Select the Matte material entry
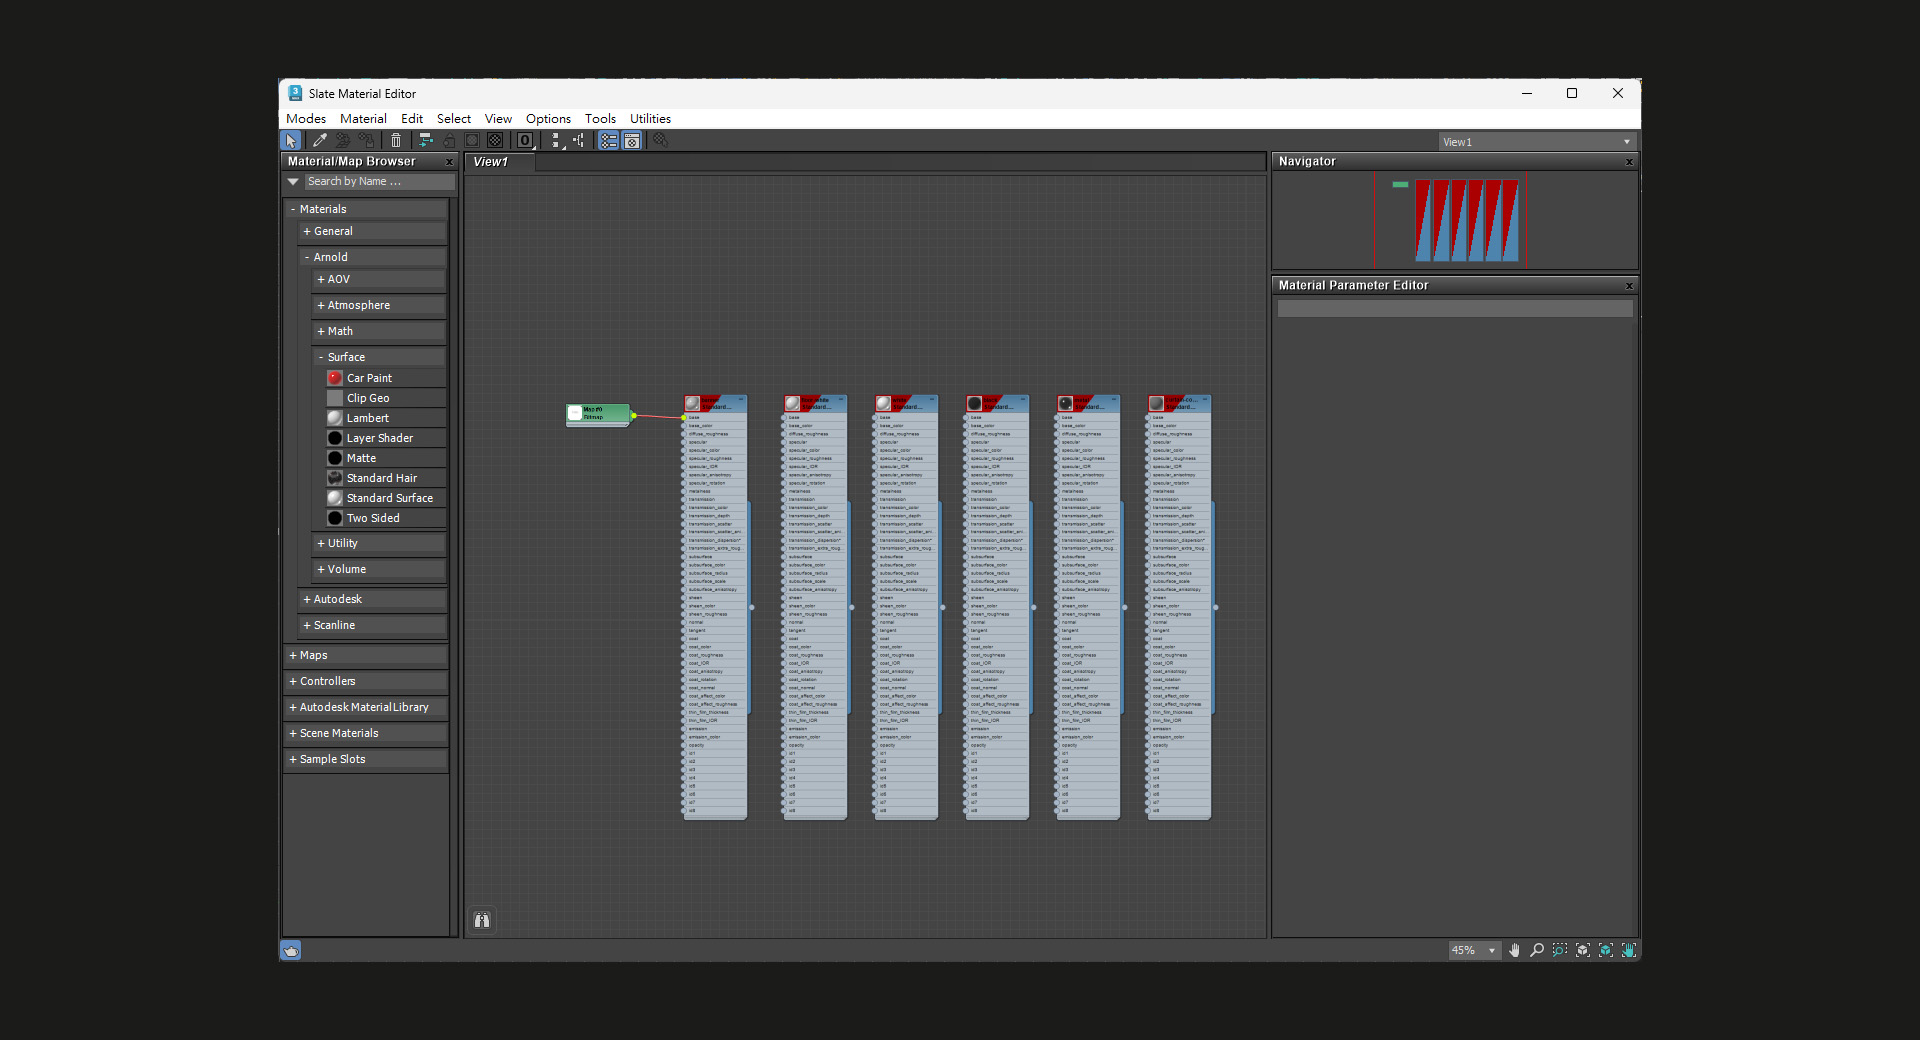This screenshot has height=1040, width=1920. pyautogui.click(x=385, y=458)
